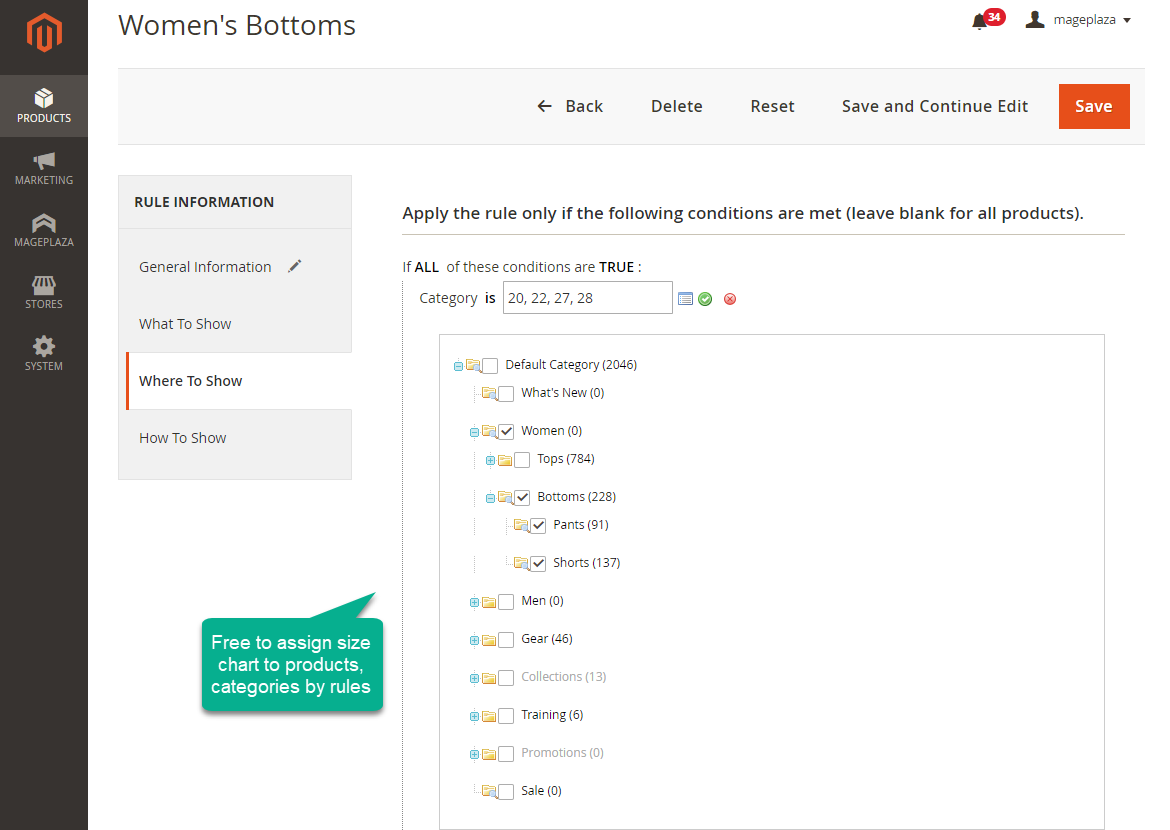1170x830 pixels.
Task: Open the notifications bell
Action: 979,18
